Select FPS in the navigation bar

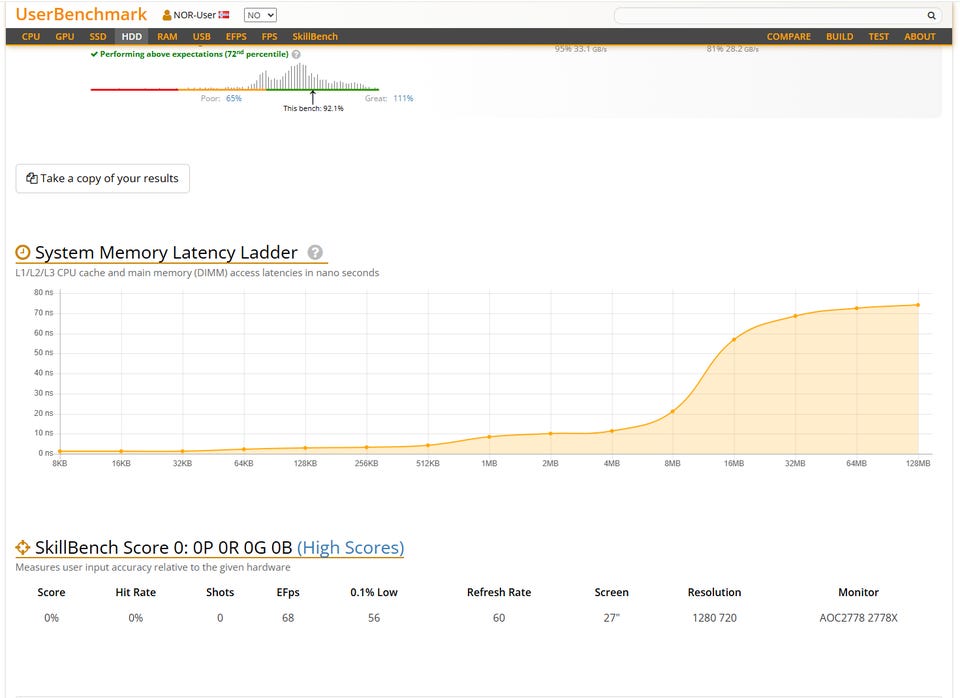pyautogui.click(x=269, y=37)
